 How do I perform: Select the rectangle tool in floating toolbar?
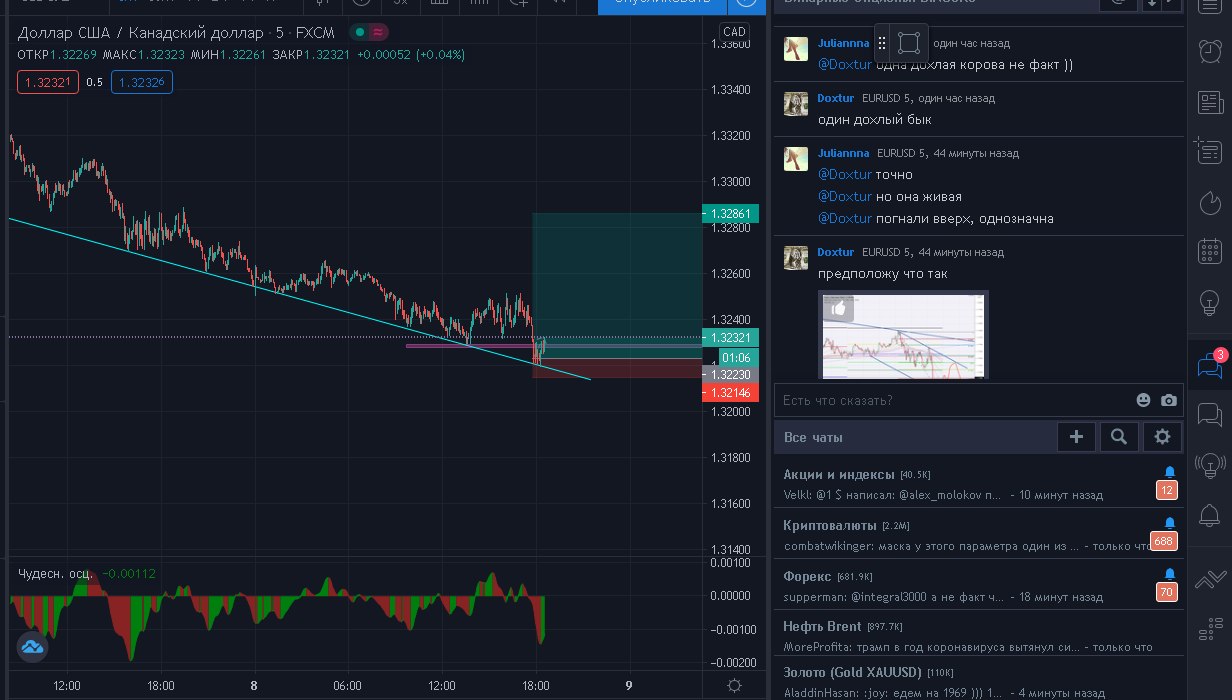908,43
